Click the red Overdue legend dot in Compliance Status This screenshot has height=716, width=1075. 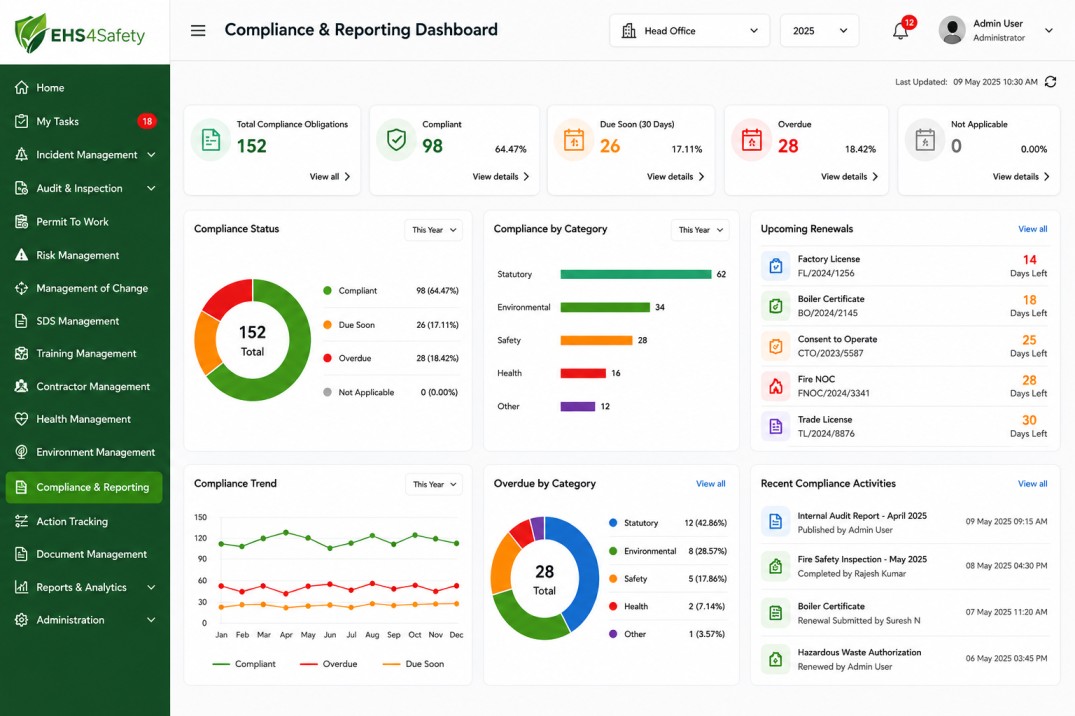(327, 358)
